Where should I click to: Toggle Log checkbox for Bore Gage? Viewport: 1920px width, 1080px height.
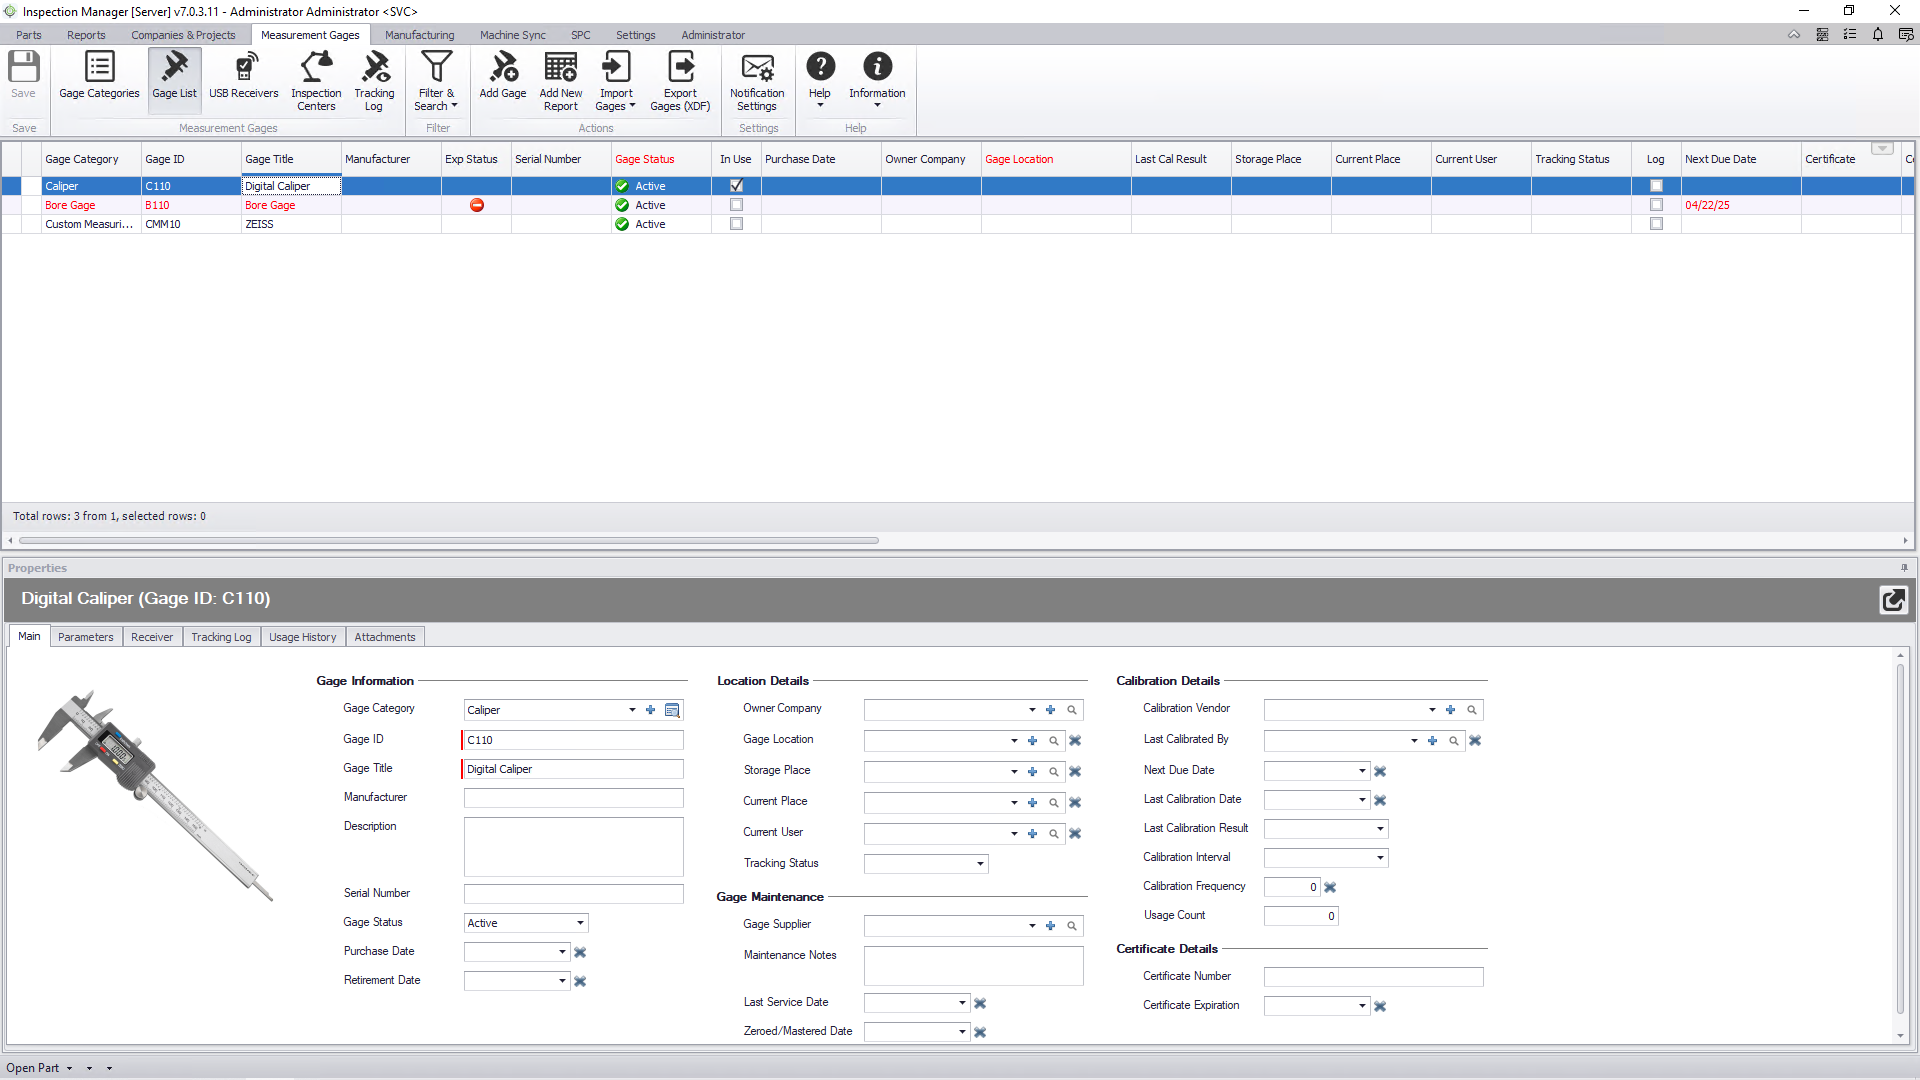(1656, 205)
